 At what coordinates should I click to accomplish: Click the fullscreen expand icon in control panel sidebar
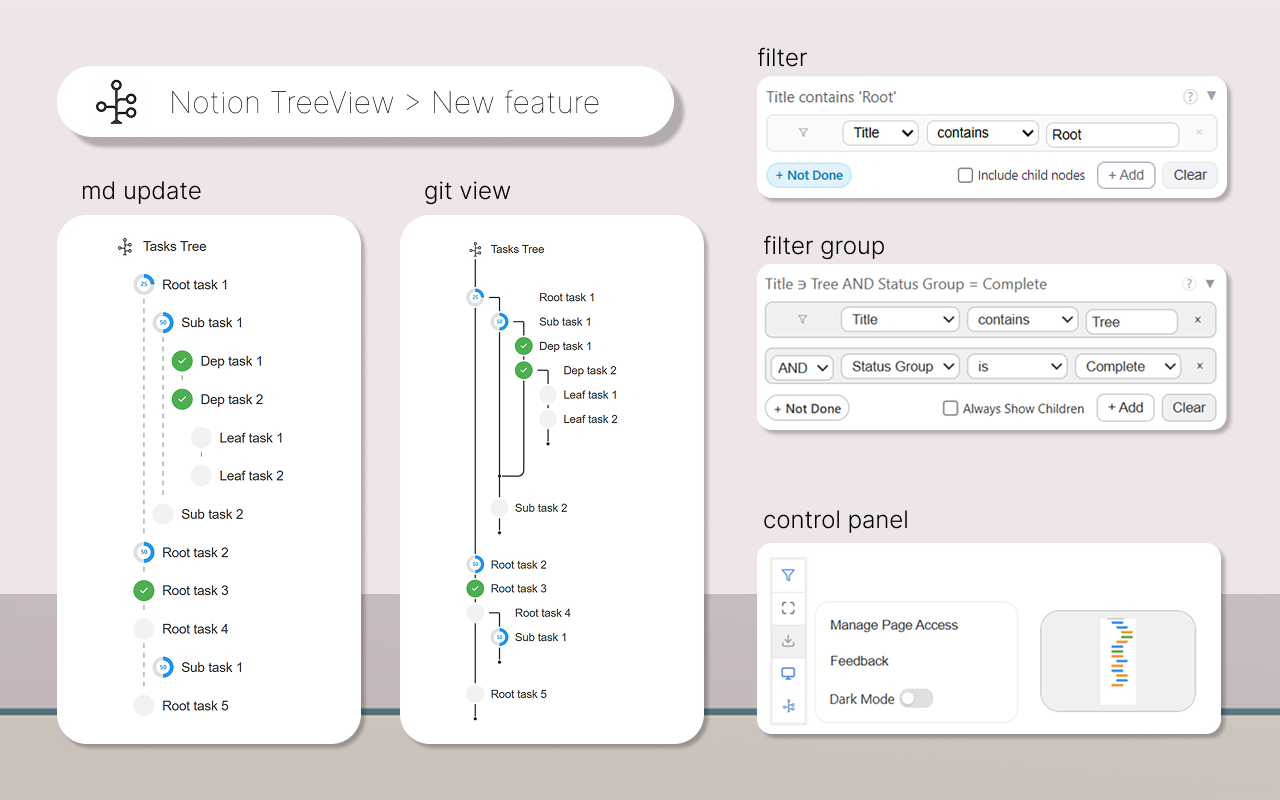coord(788,607)
